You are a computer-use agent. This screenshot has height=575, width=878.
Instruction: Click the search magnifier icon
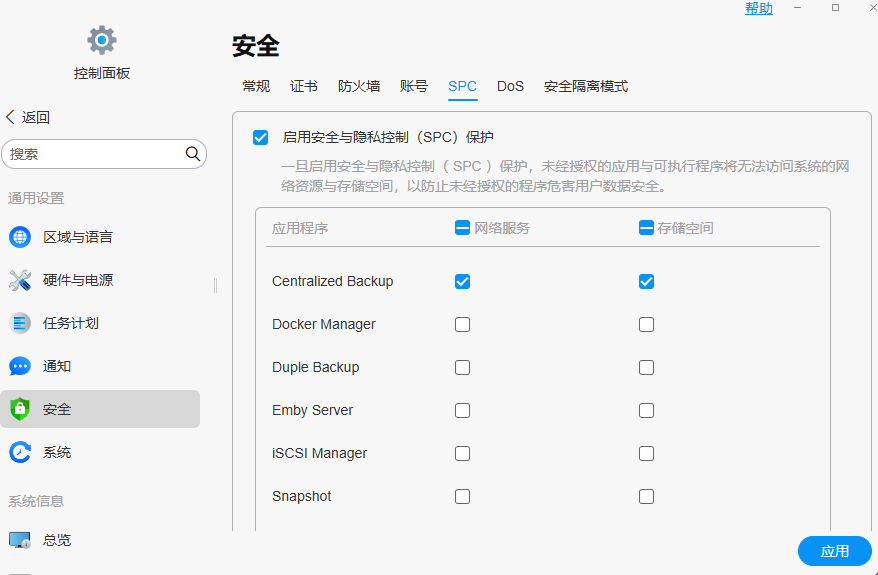tap(193, 154)
